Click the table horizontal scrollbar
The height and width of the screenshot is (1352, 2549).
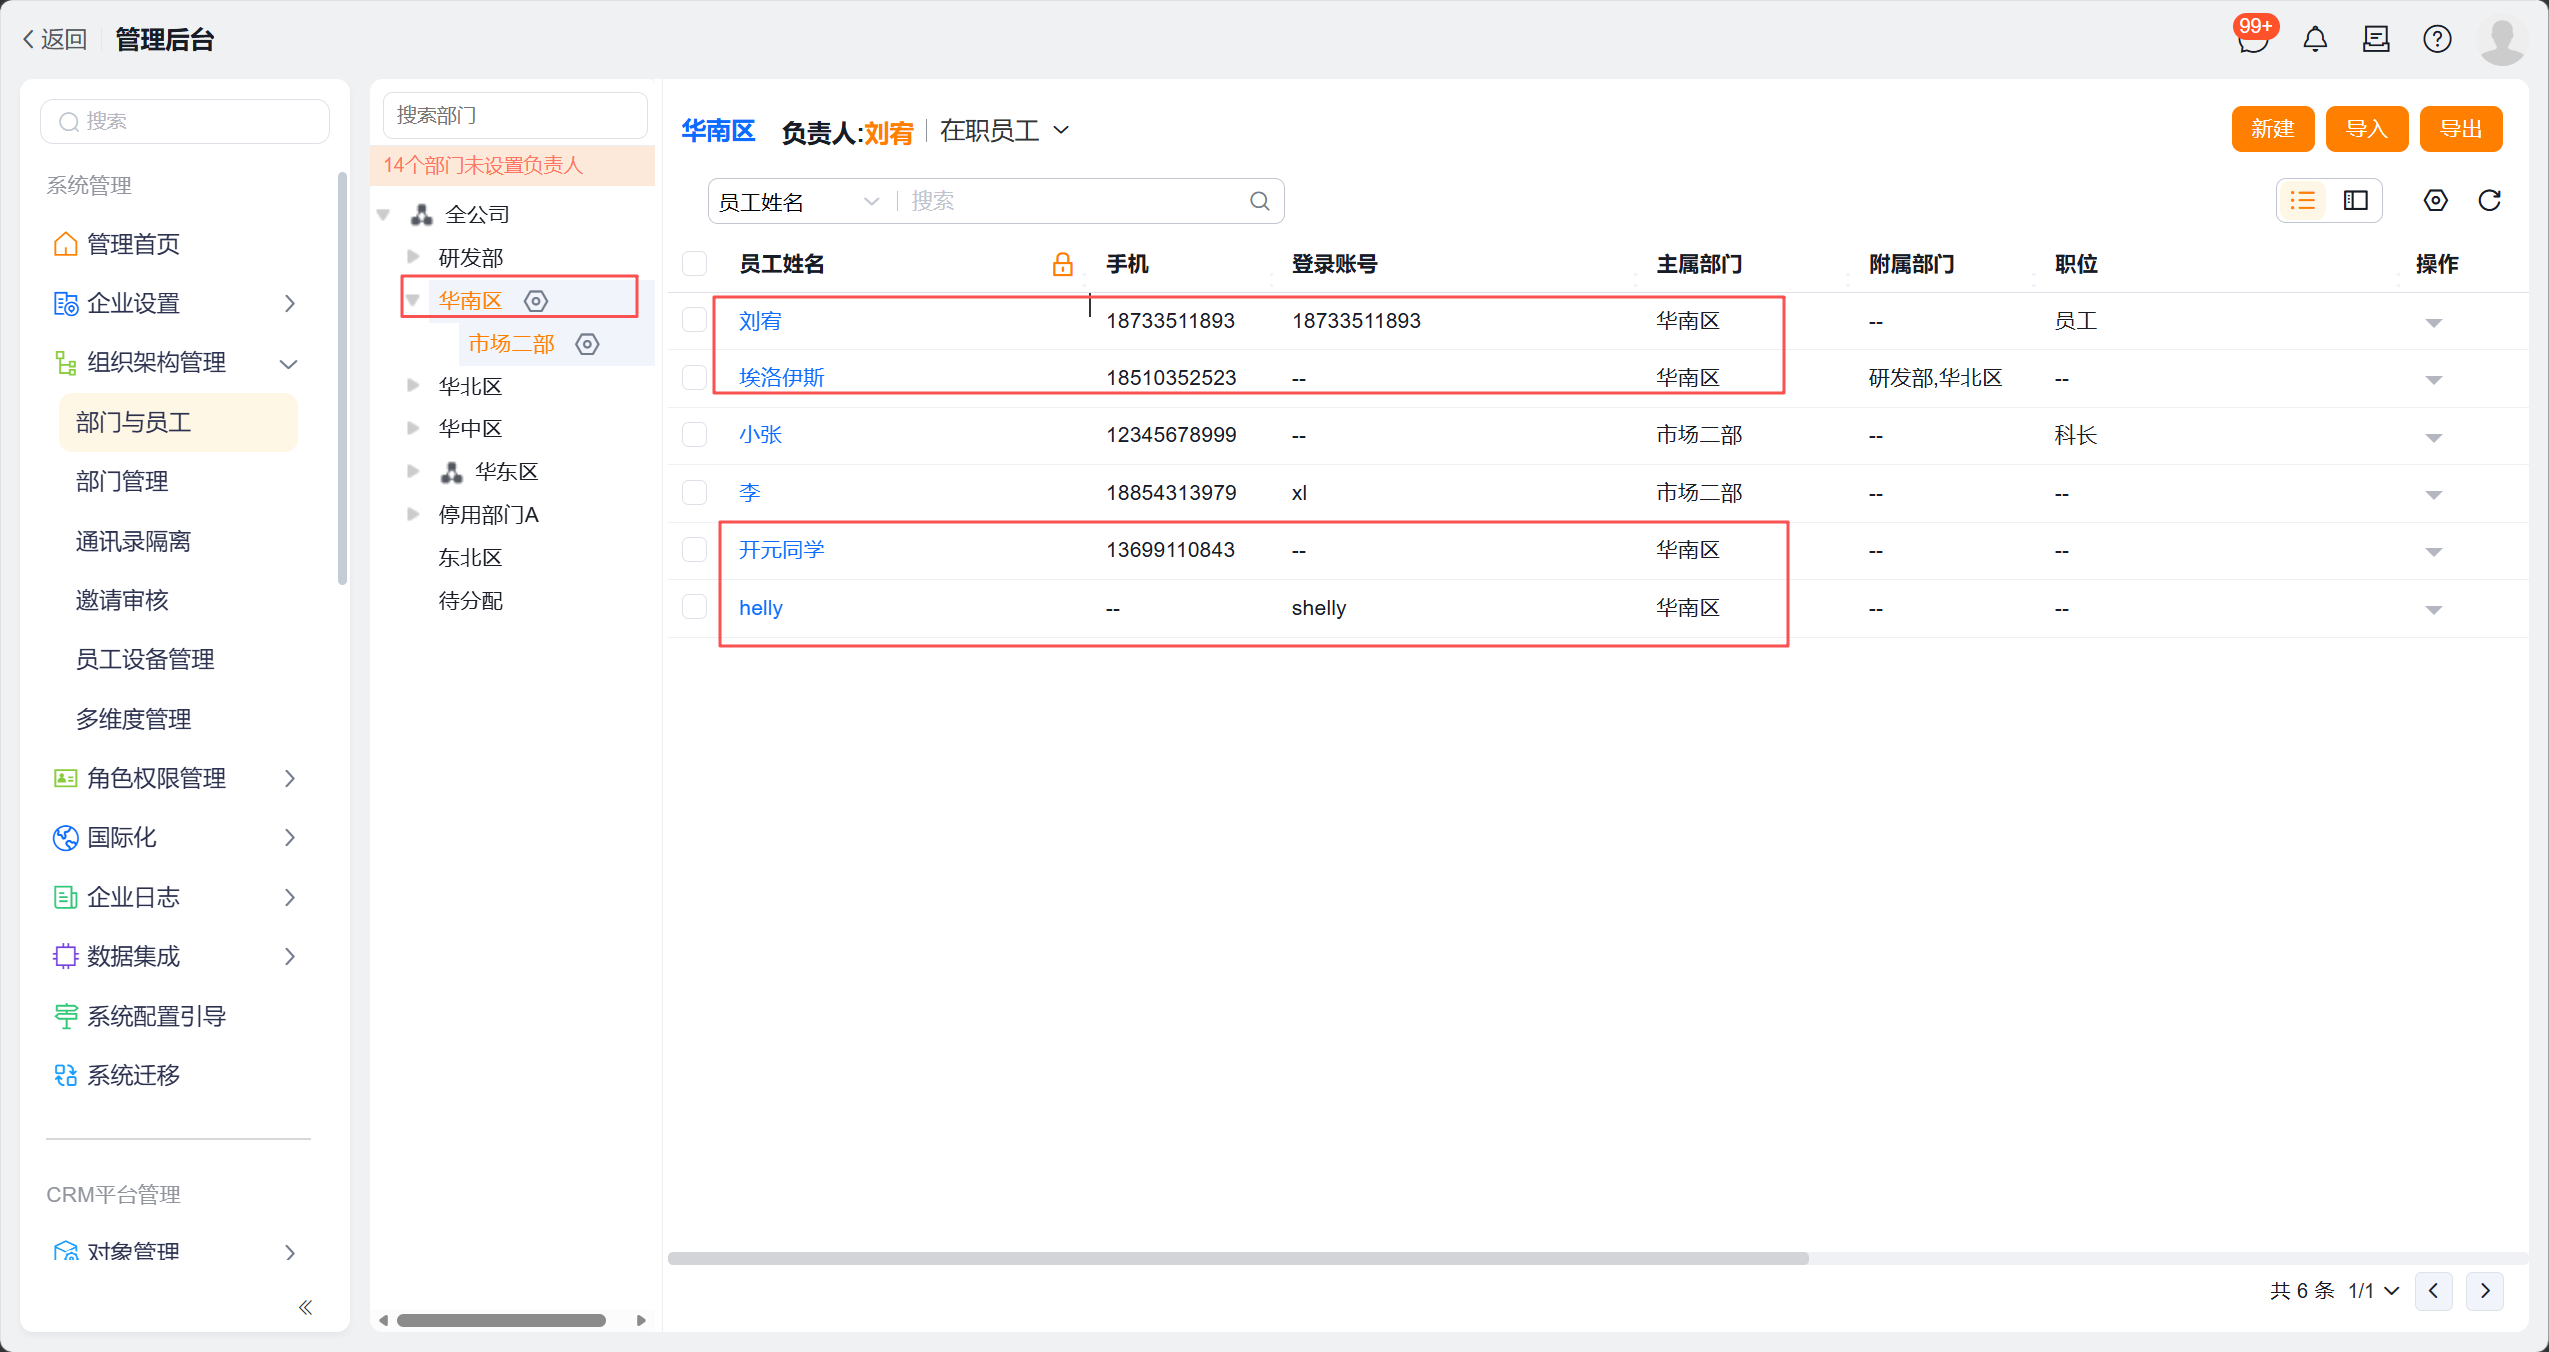click(1238, 1258)
